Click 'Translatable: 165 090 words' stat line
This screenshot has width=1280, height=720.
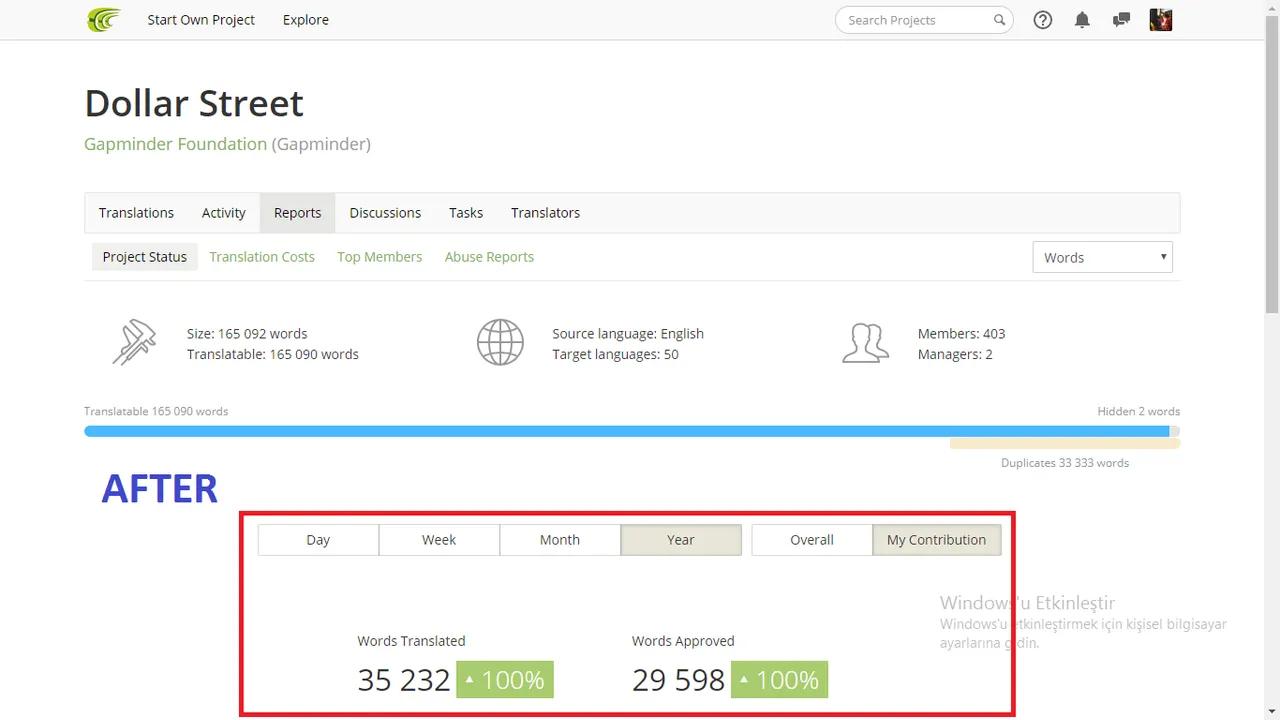(x=273, y=355)
